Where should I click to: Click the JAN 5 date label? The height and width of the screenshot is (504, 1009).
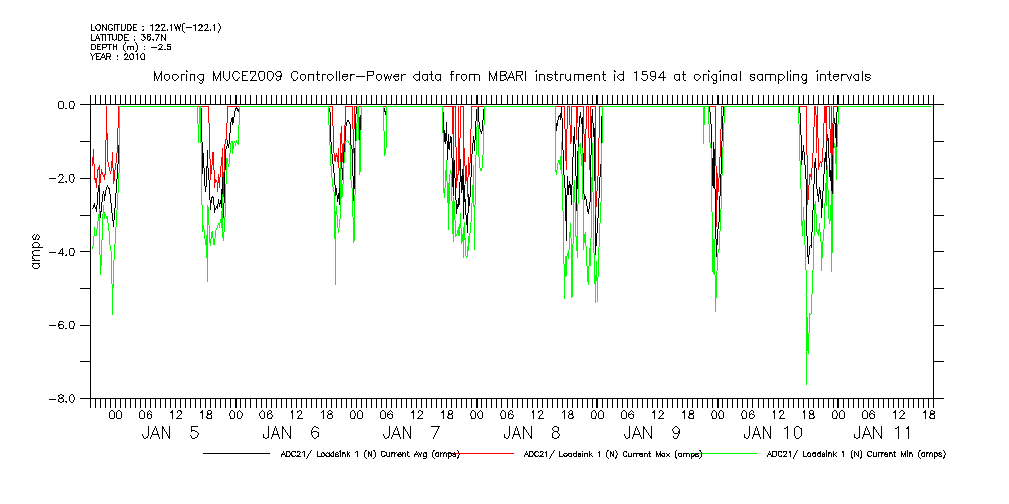(x=171, y=433)
